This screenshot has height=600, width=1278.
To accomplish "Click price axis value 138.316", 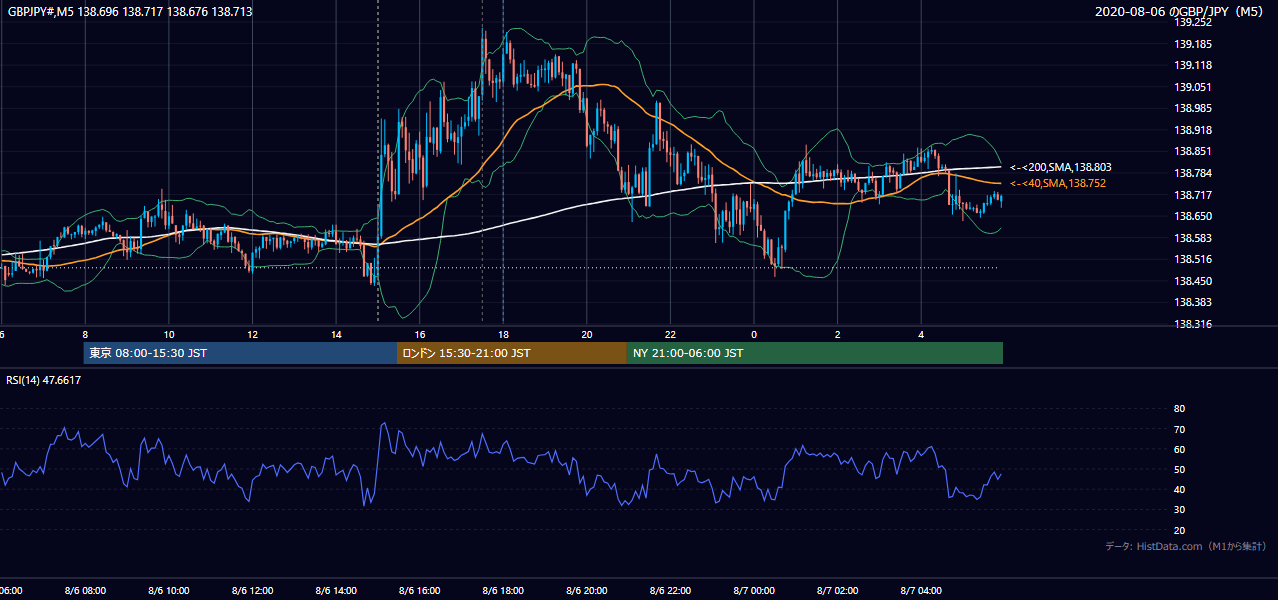I will click(1193, 324).
